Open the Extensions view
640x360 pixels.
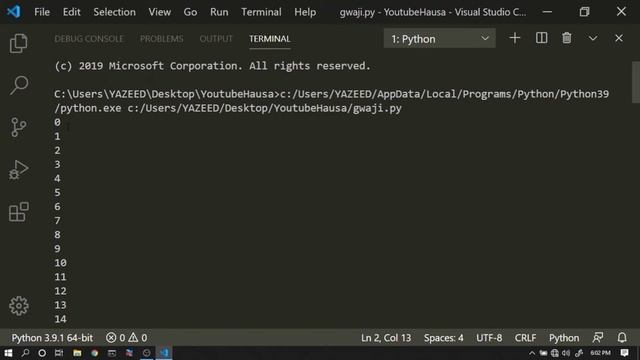18,212
